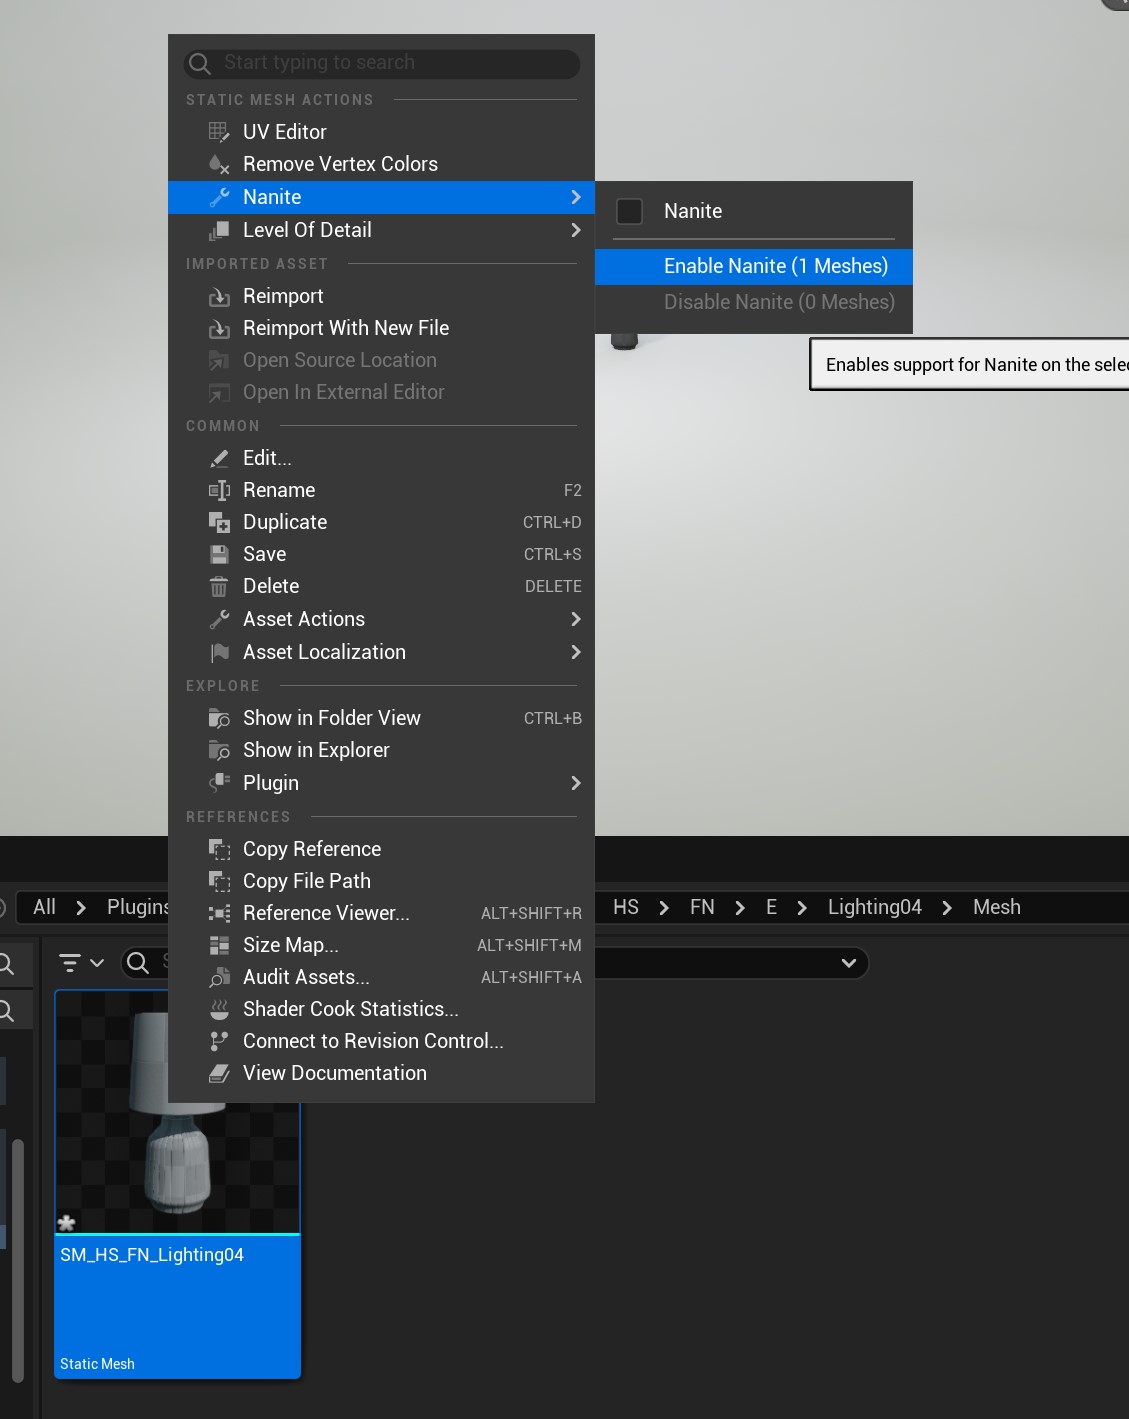Click the SM_HS_FN_Lighting04 asset name
Image resolution: width=1129 pixels, height=1419 pixels.
point(152,1255)
